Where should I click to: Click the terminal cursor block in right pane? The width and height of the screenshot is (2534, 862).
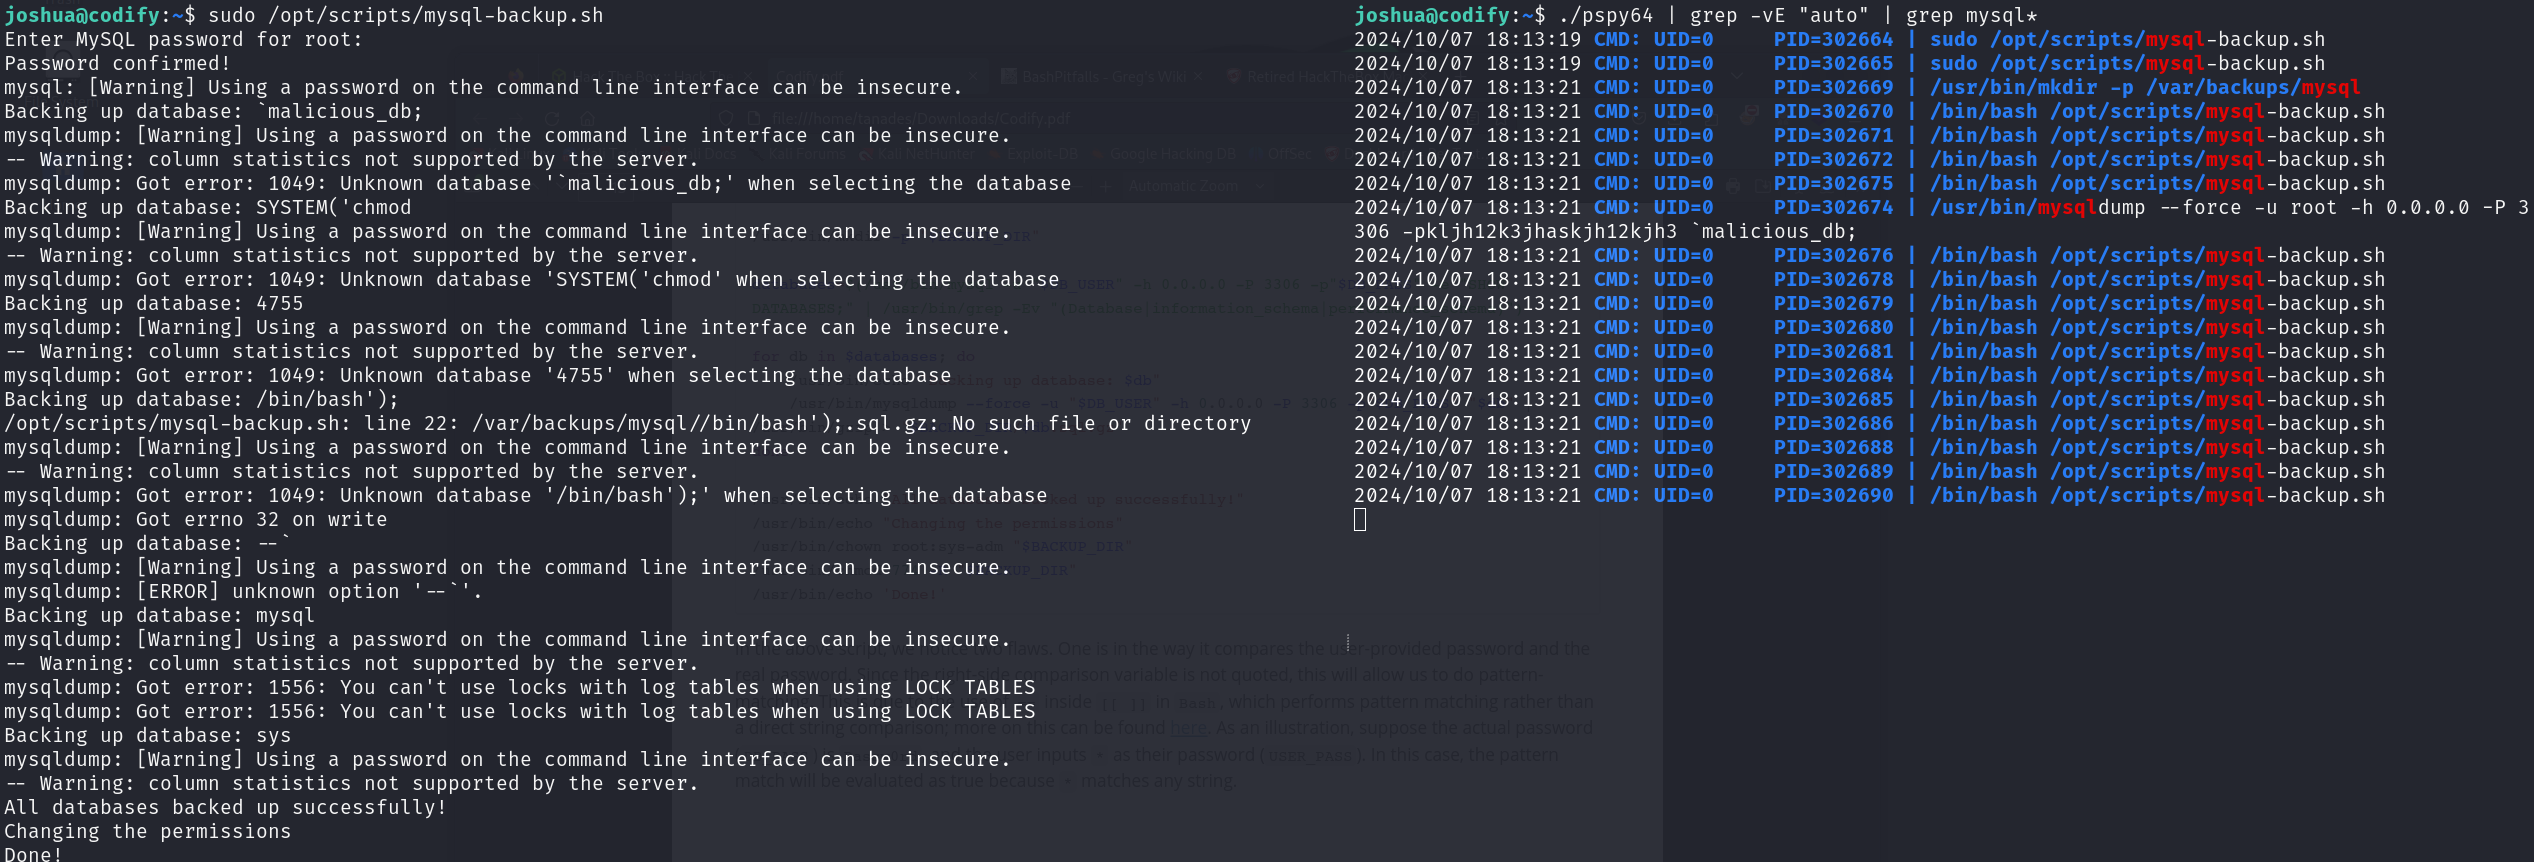[1360, 519]
